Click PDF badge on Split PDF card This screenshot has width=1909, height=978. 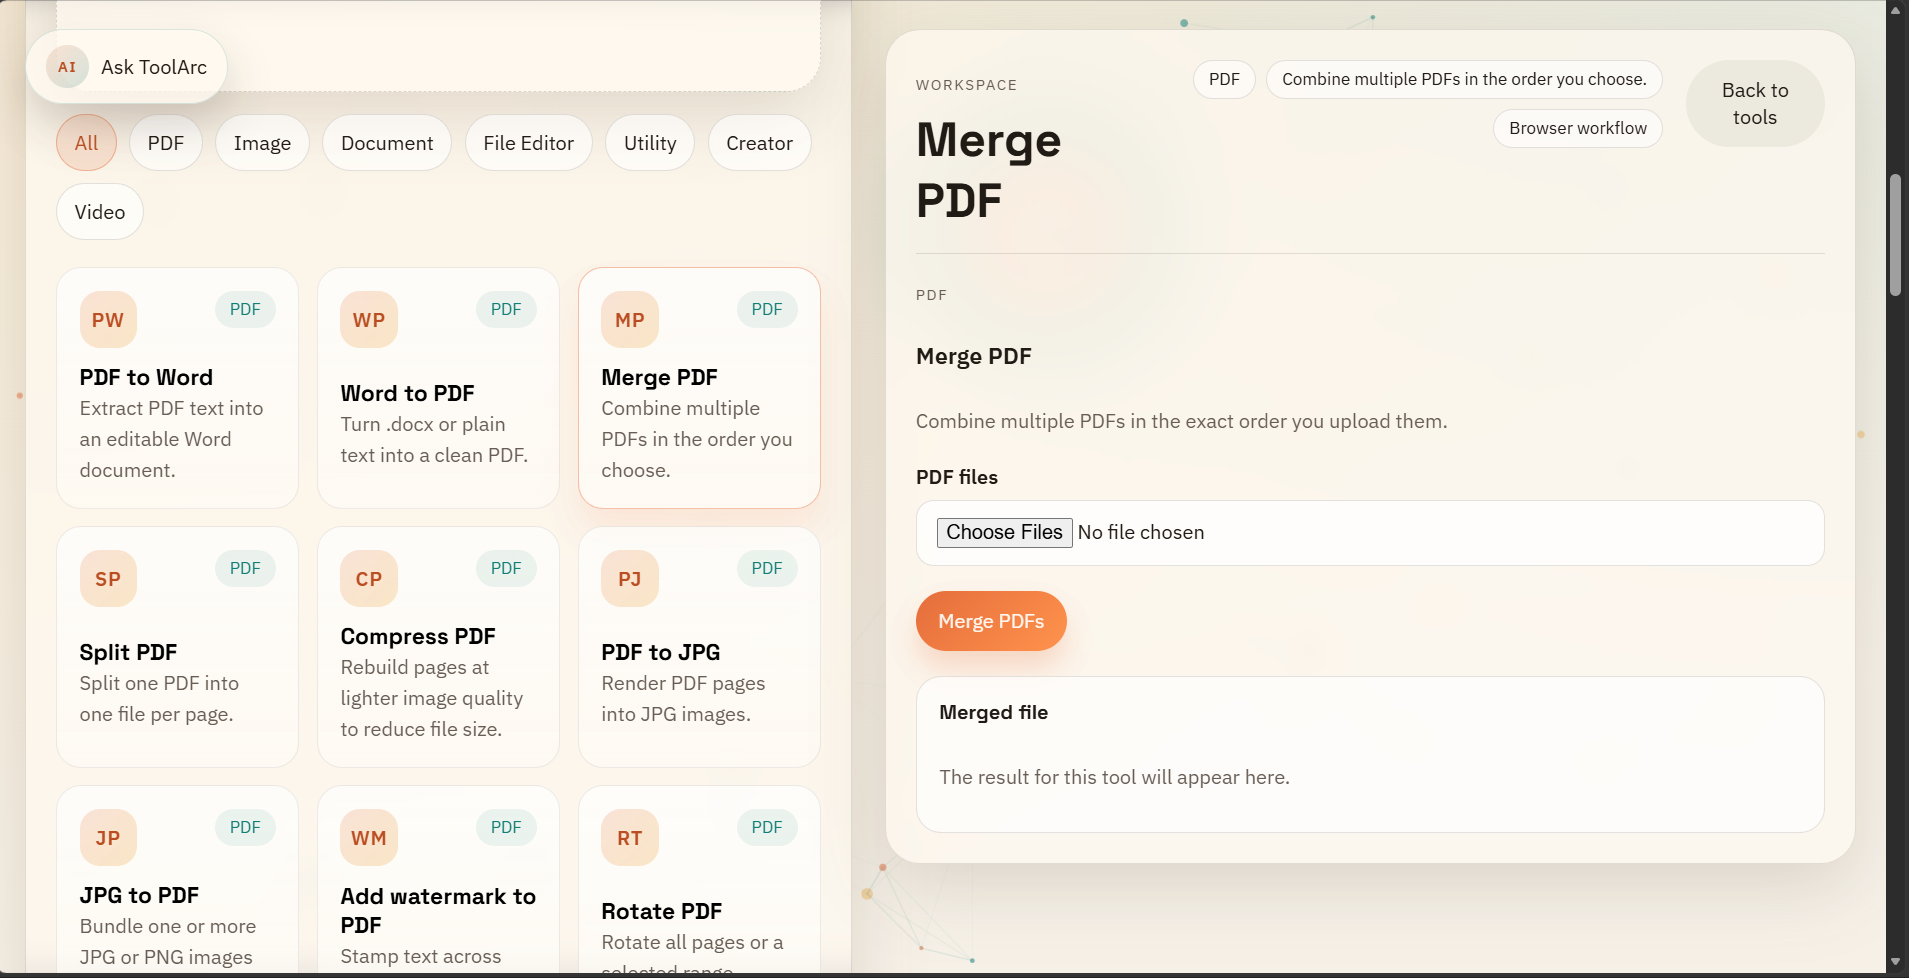(245, 568)
